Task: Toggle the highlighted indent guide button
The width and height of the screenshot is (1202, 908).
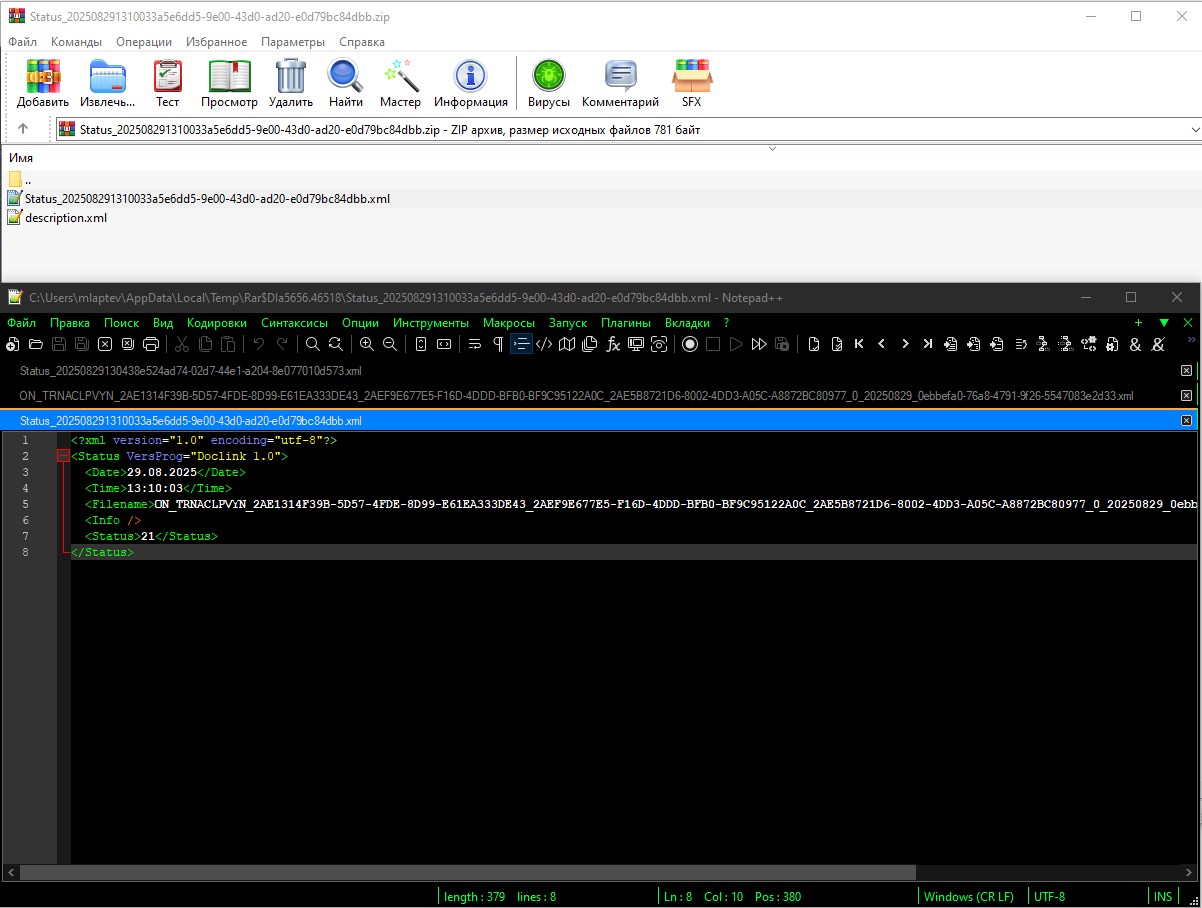Action: click(521, 344)
